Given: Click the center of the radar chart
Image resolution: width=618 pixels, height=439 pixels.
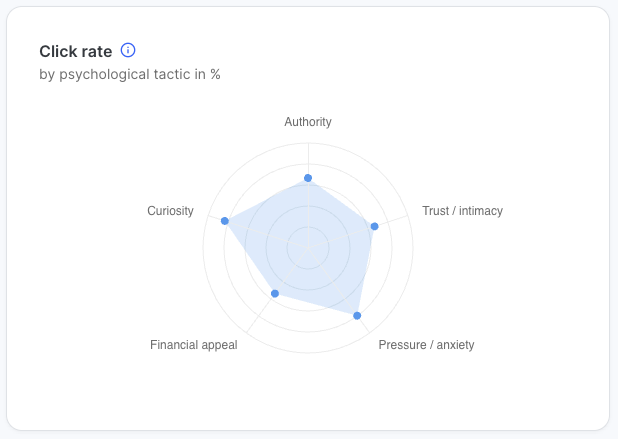Looking at the screenshot, I should point(308,248).
